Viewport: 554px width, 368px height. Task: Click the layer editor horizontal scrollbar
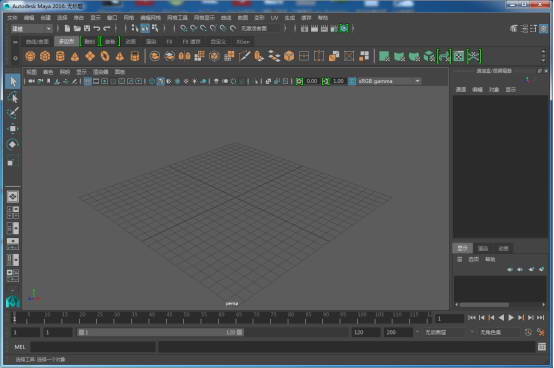(484, 304)
